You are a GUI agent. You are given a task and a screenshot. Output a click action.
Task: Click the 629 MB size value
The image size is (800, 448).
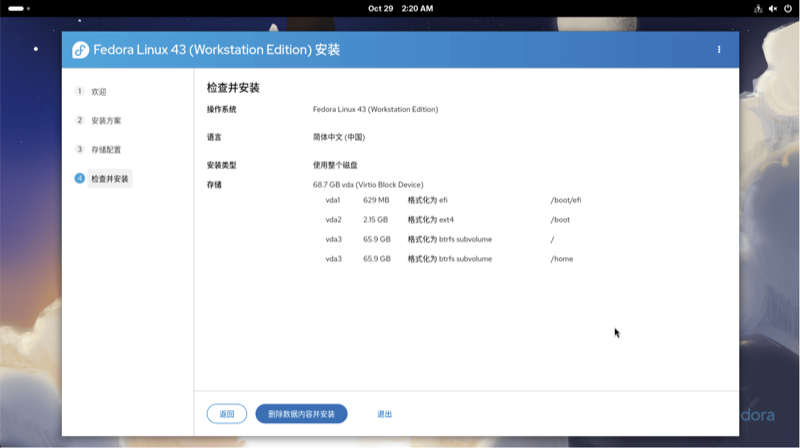coord(376,200)
